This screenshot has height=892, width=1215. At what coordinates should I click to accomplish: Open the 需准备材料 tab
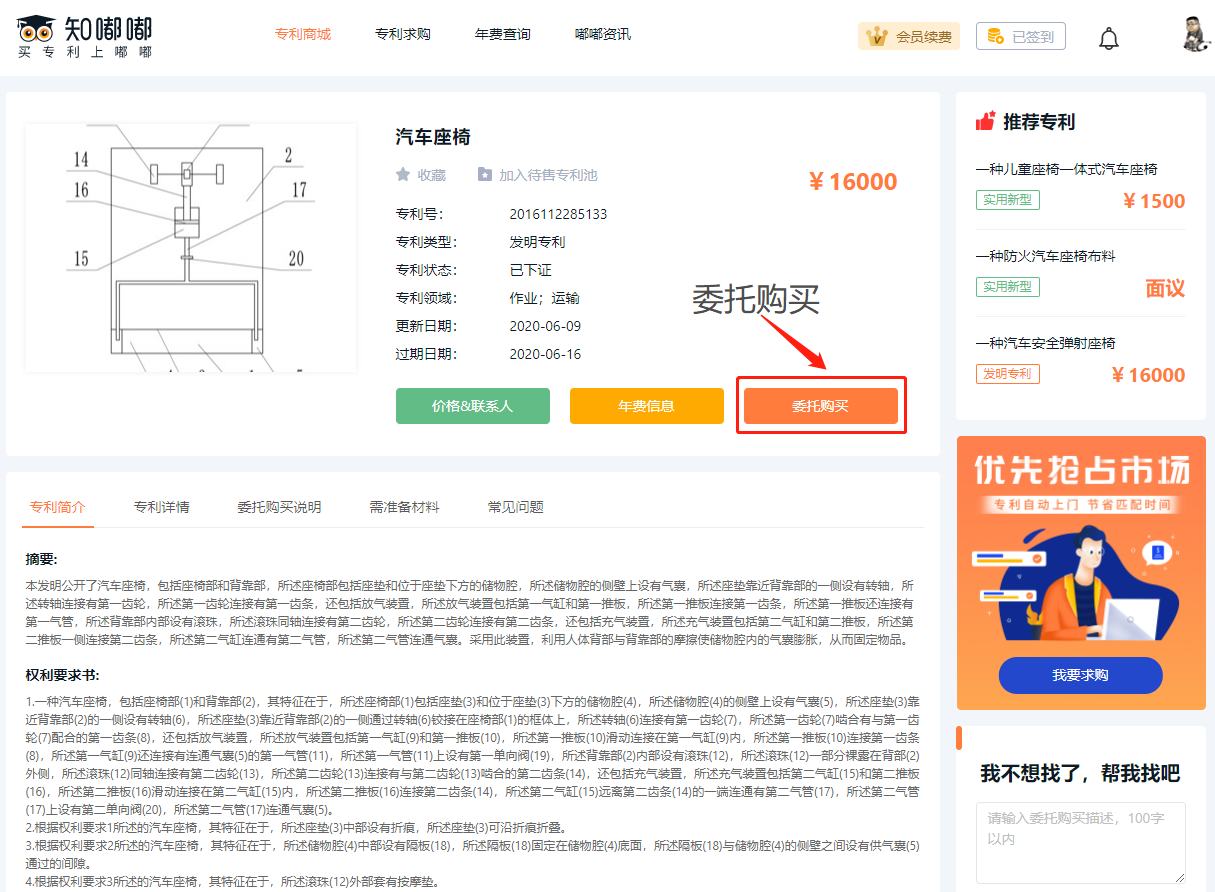tap(405, 507)
